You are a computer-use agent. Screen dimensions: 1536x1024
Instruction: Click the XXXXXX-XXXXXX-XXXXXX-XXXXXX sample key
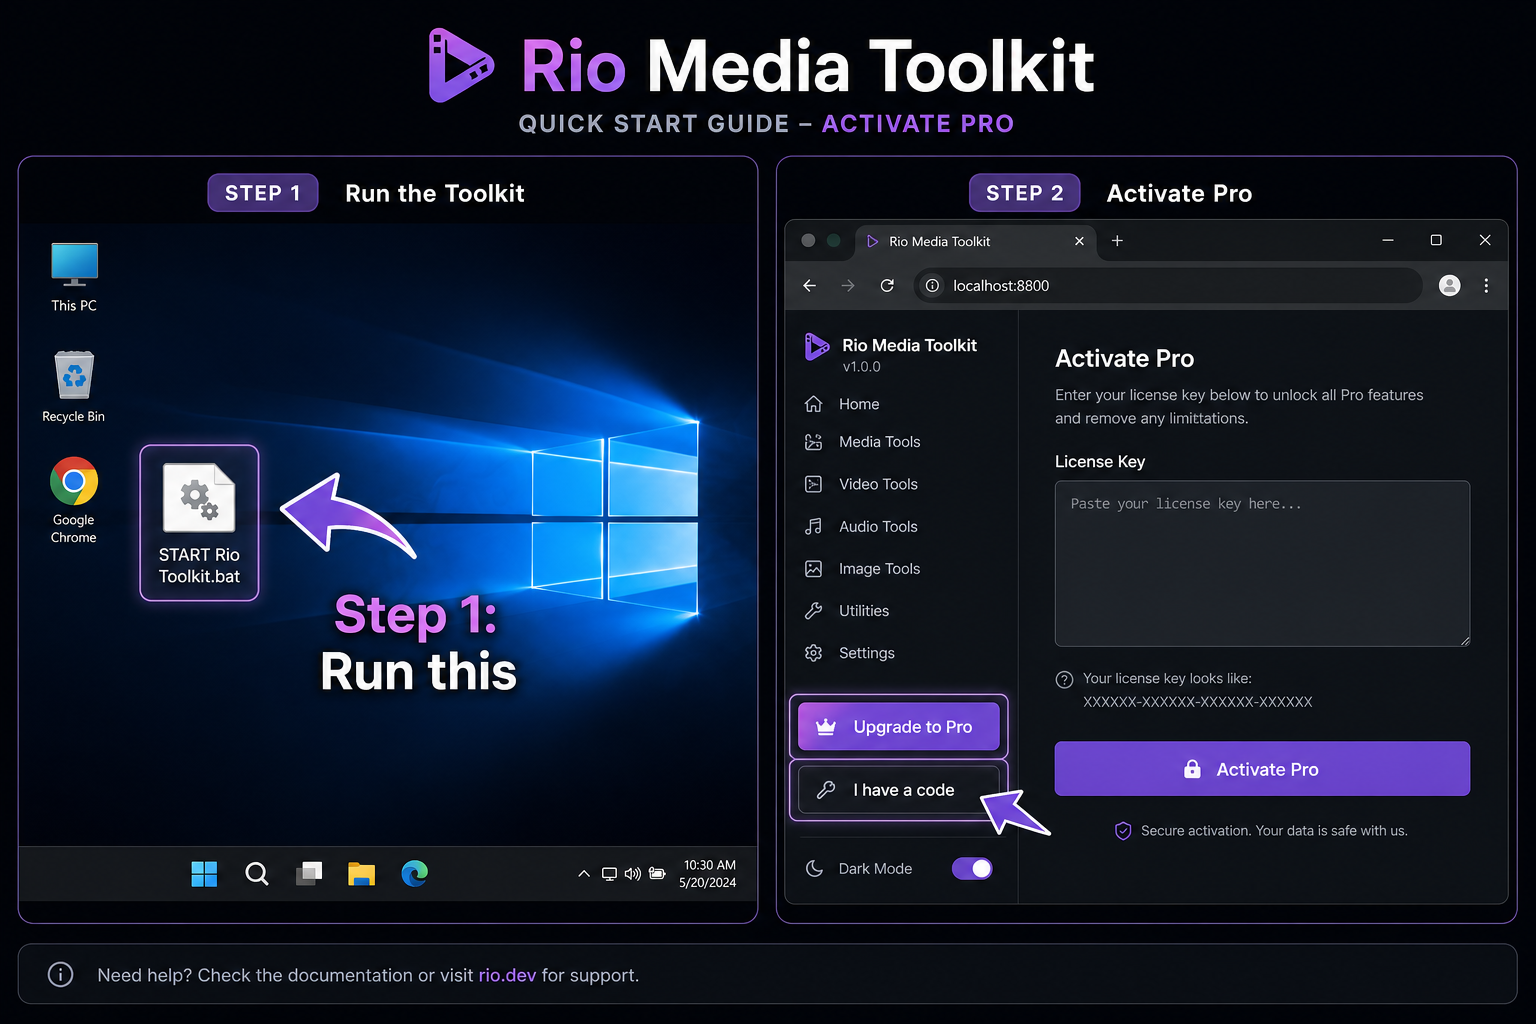(1197, 702)
